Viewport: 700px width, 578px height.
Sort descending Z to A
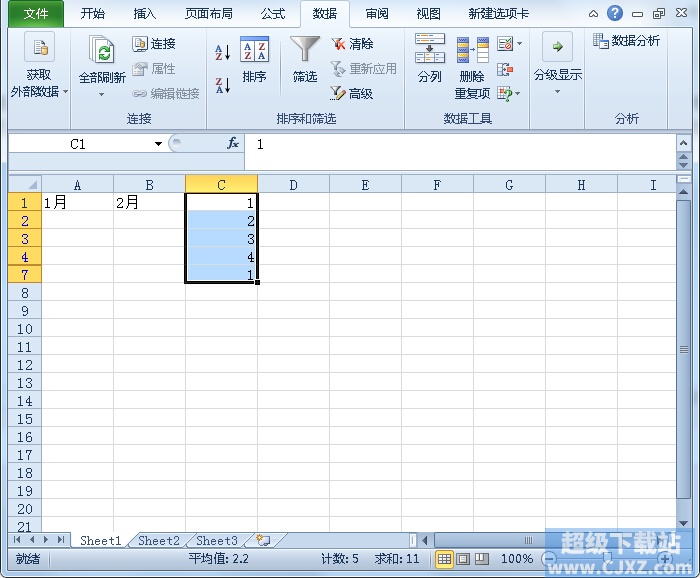click(x=222, y=85)
